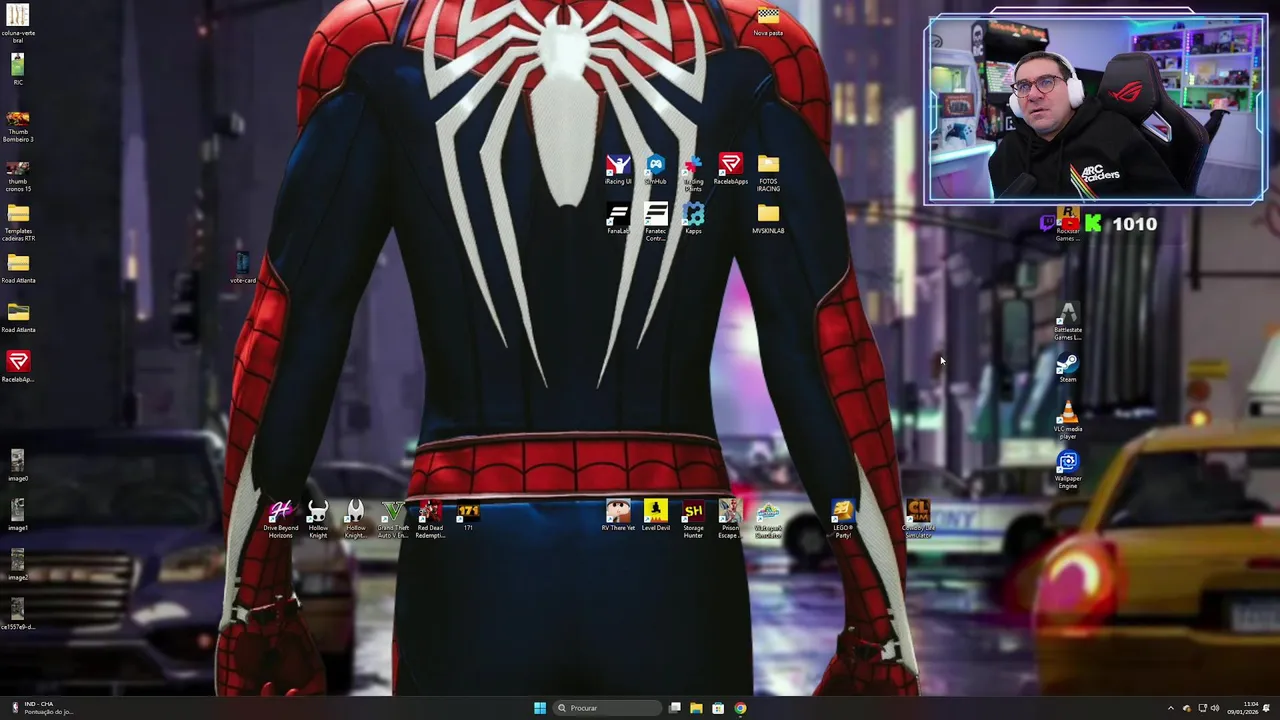This screenshot has height=720, width=1280.
Task: Launch Google Chrome from the taskbar
Action: [x=740, y=708]
